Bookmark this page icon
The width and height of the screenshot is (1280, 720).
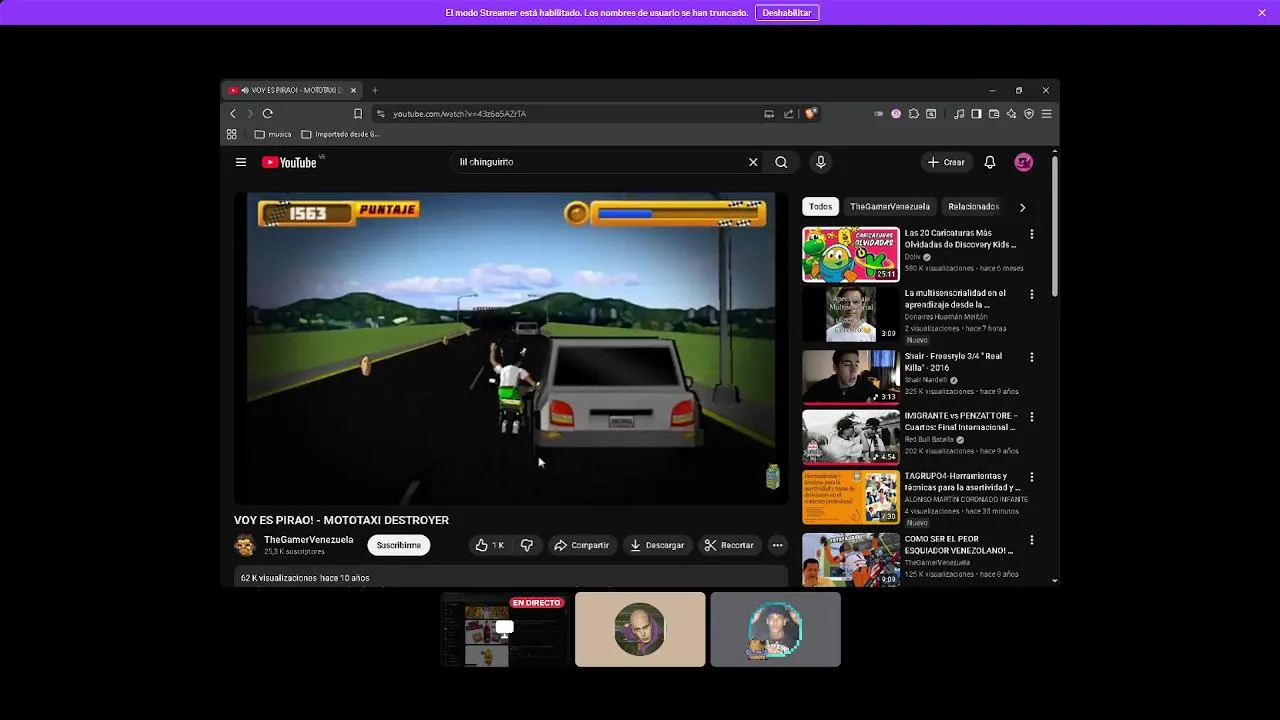tap(358, 114)
